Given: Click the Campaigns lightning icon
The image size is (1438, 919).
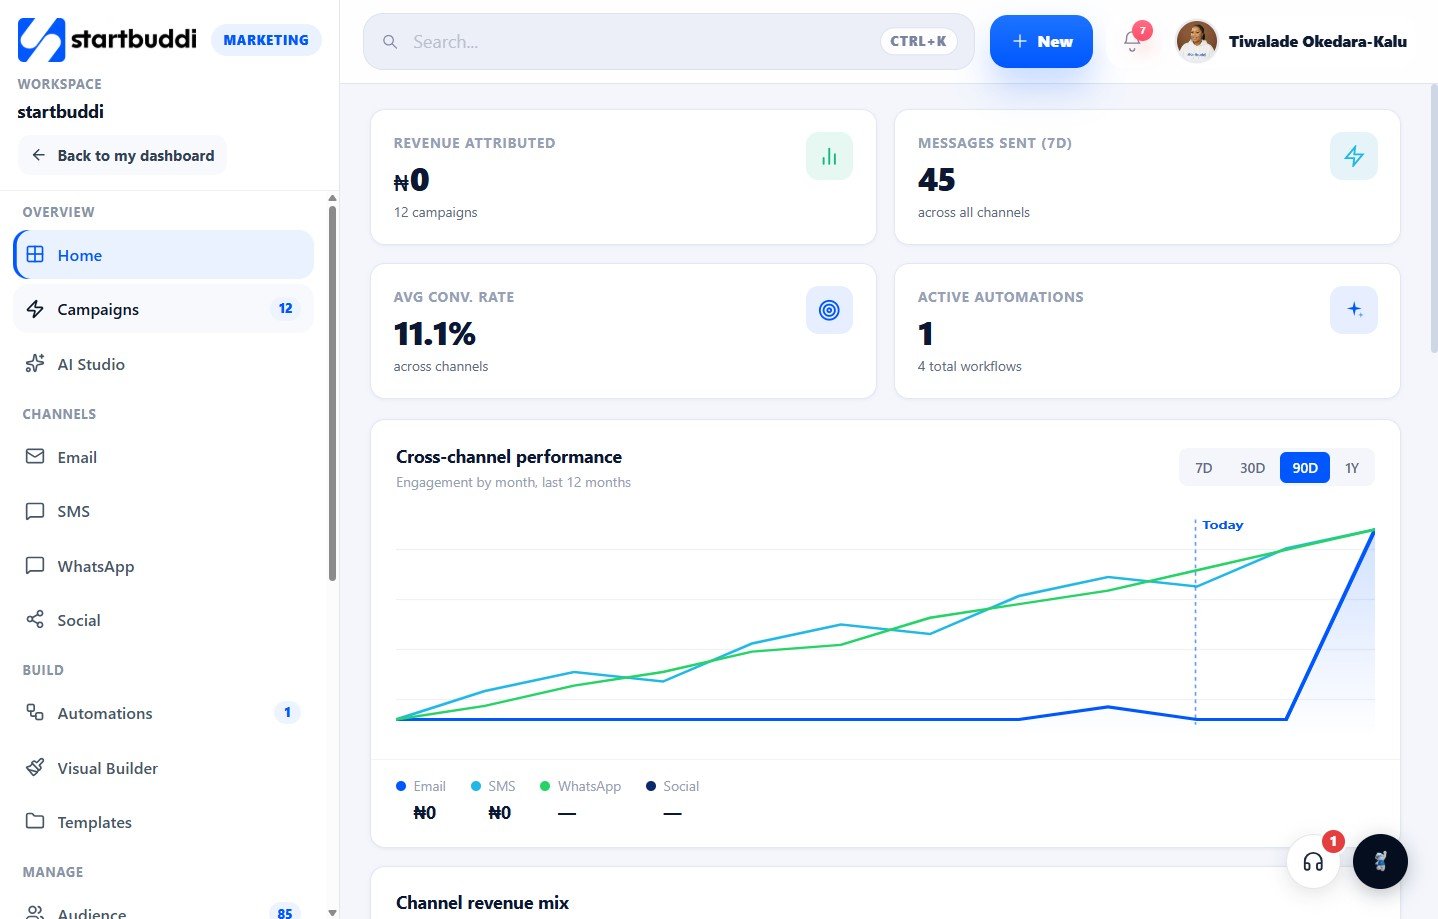Looking at the screenshot, I should click(35, 309).
